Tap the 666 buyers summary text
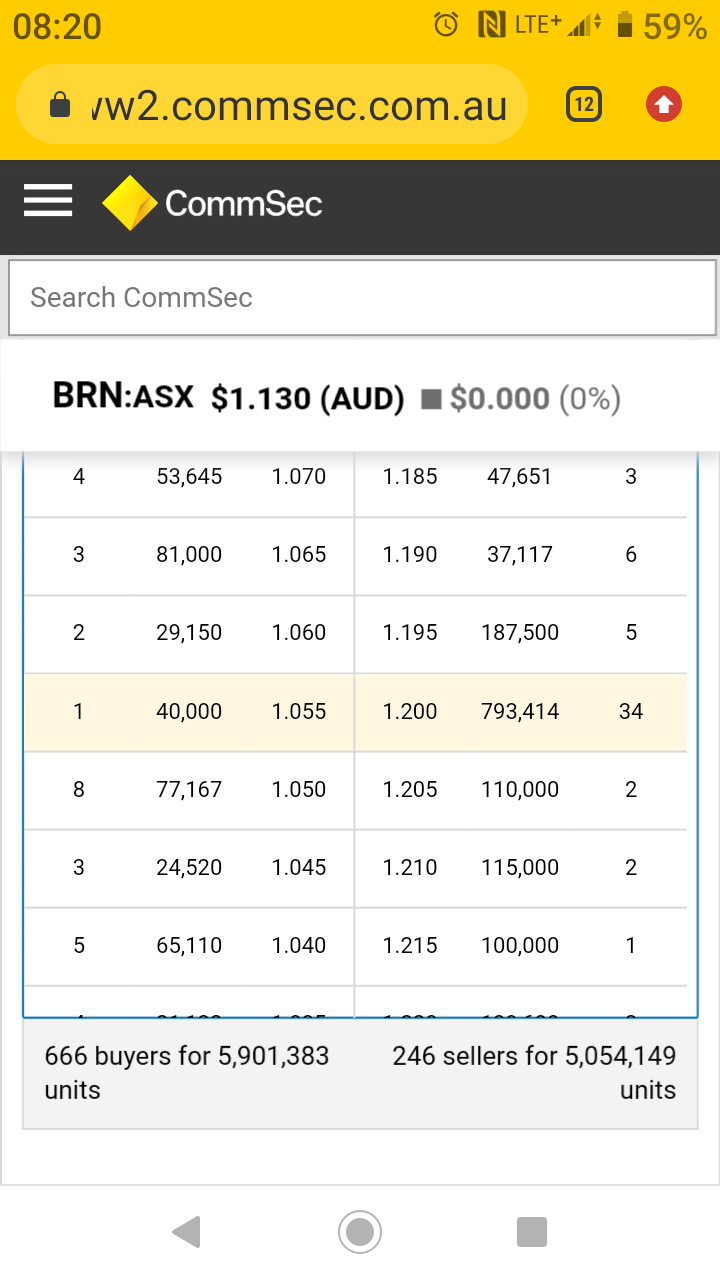 click(x=187, y=1072)
